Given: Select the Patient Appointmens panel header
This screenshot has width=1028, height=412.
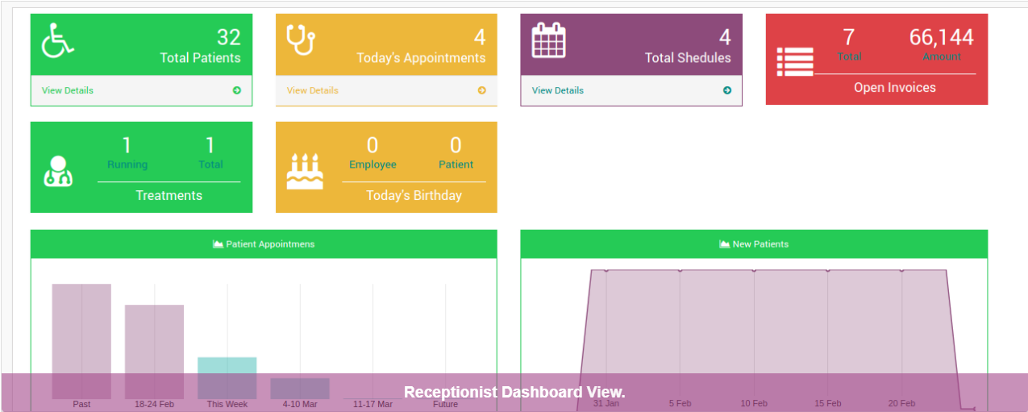Looking at the screenshot, I should [264, 244].
